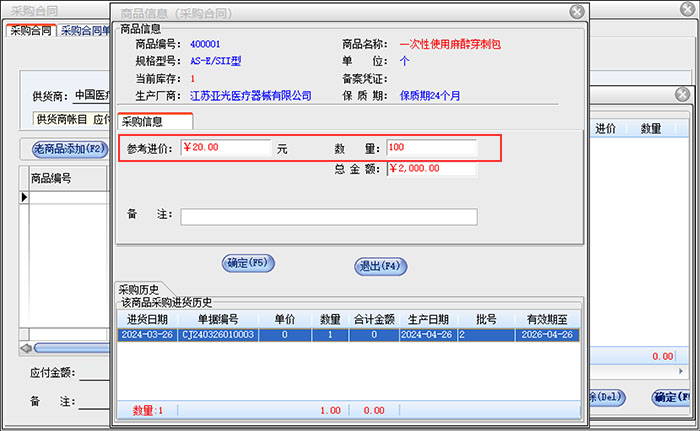Screen dimensions: 700x431
Task: Sort history by 进货日期 column header
Action: tap(145, 319)
